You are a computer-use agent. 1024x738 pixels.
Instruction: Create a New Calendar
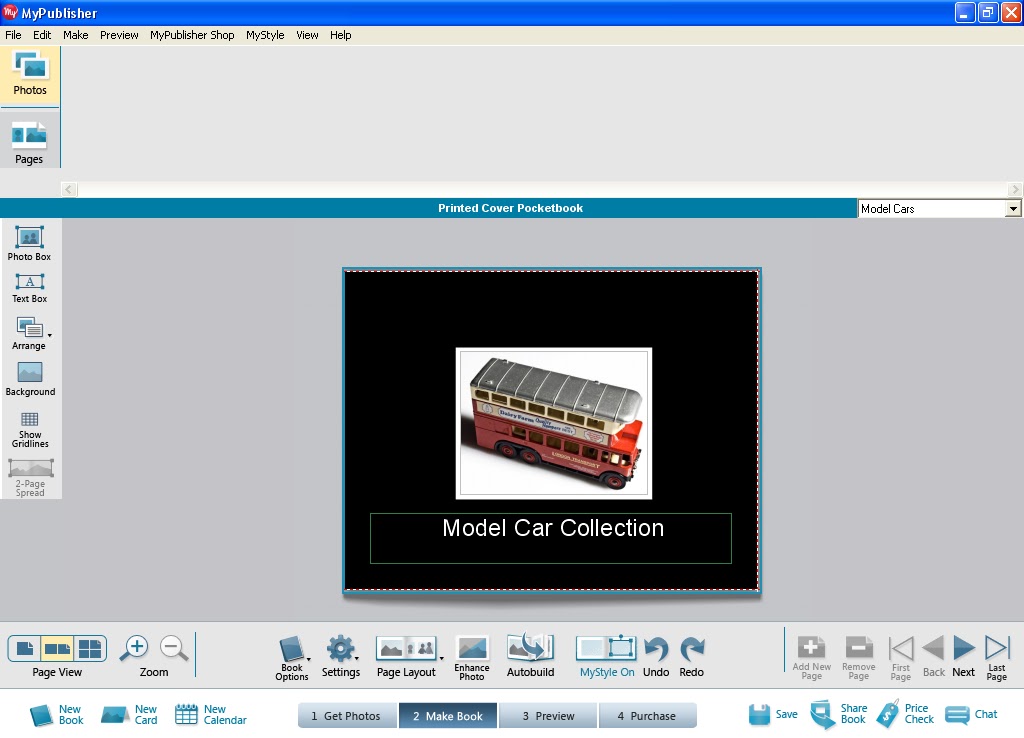click(211, 714)
